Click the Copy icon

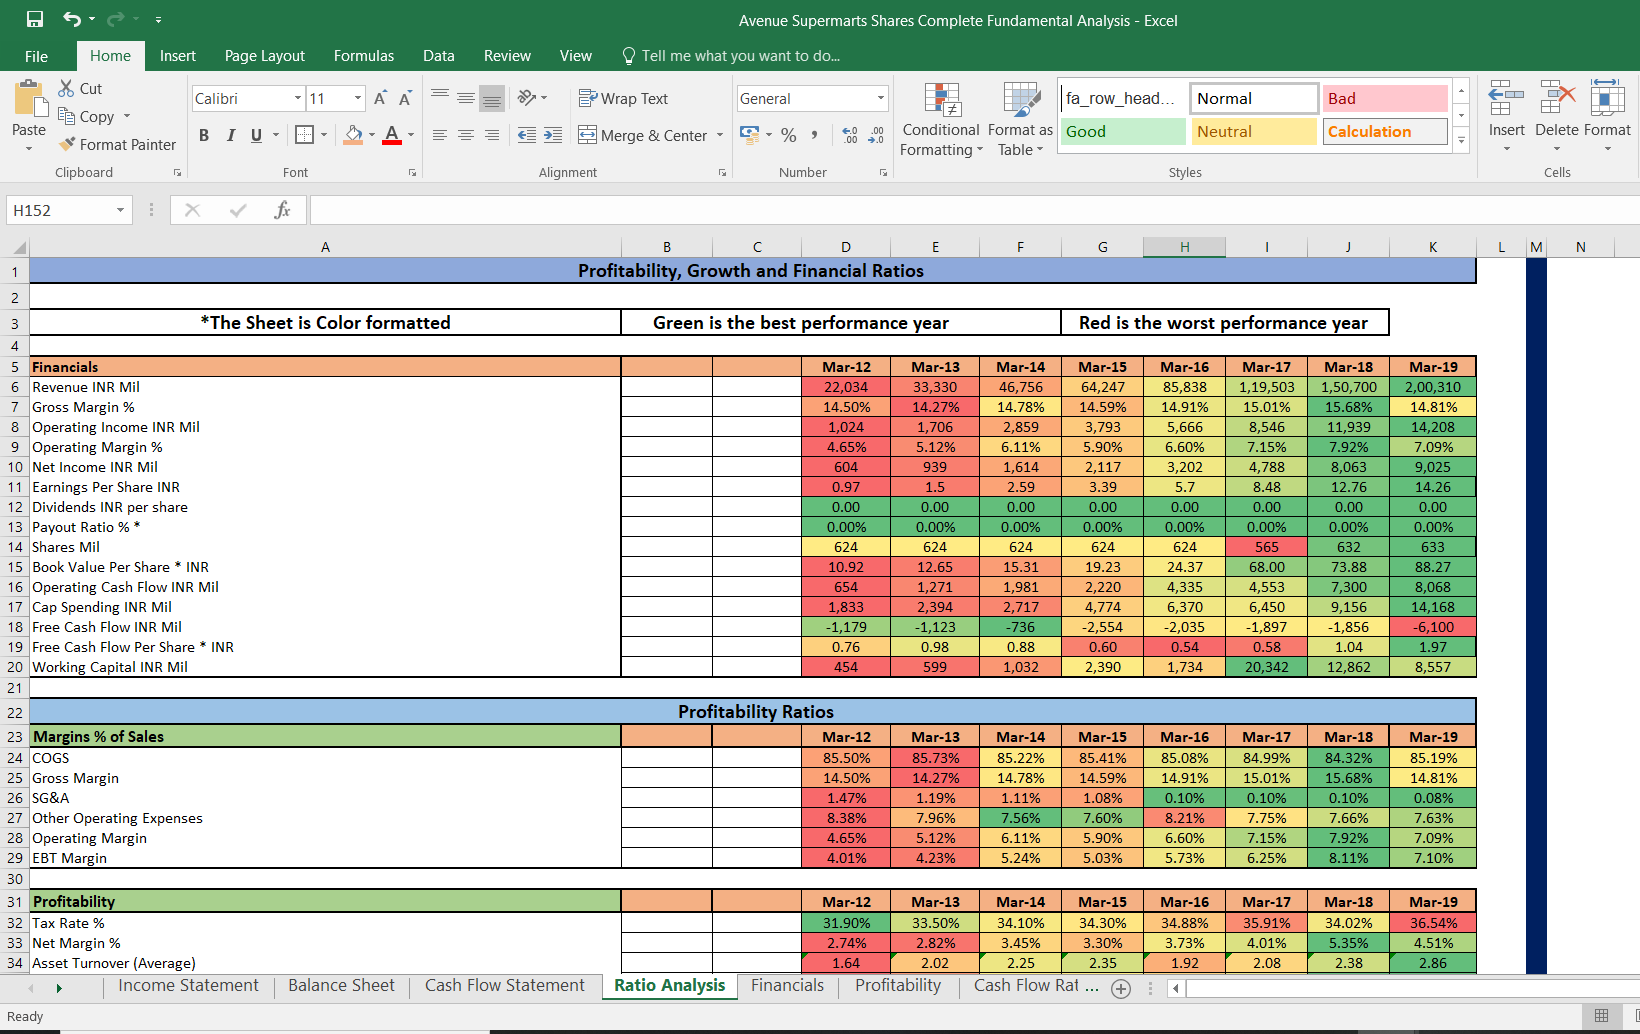coord(66,116)
